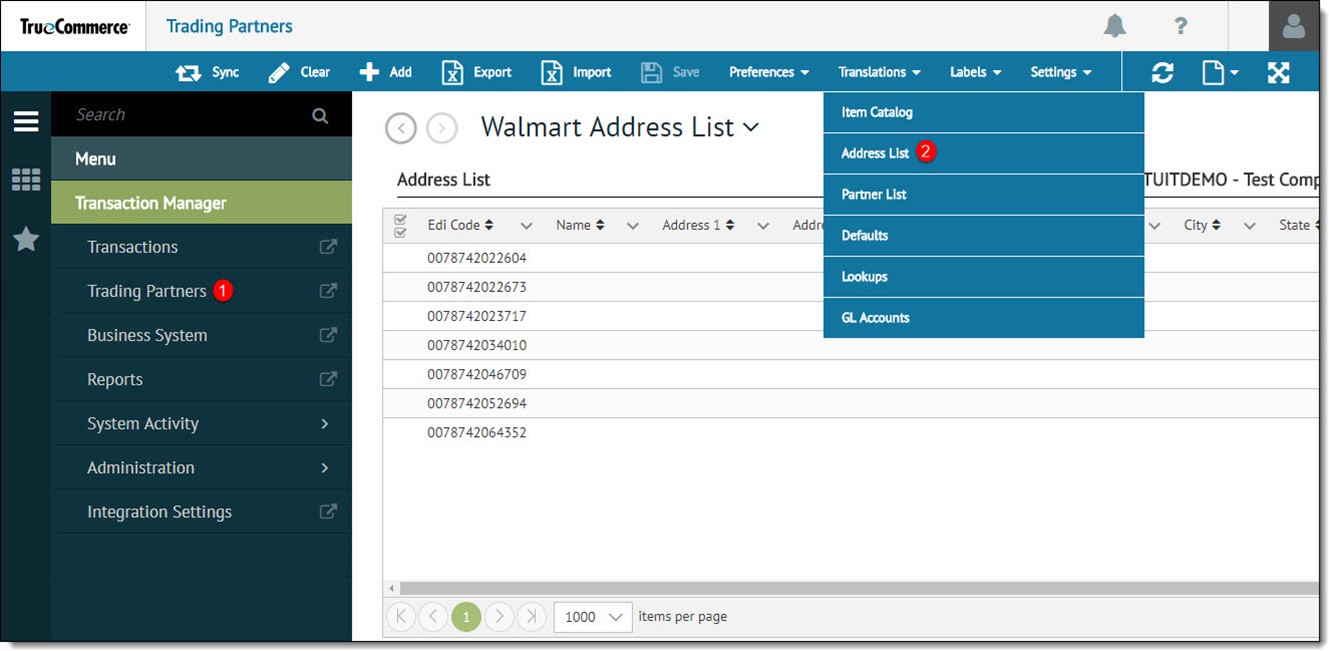The width and height of the screenshot is (1329, 651).
Task: Choose Partner List from Translations menu
Action: 984,194
